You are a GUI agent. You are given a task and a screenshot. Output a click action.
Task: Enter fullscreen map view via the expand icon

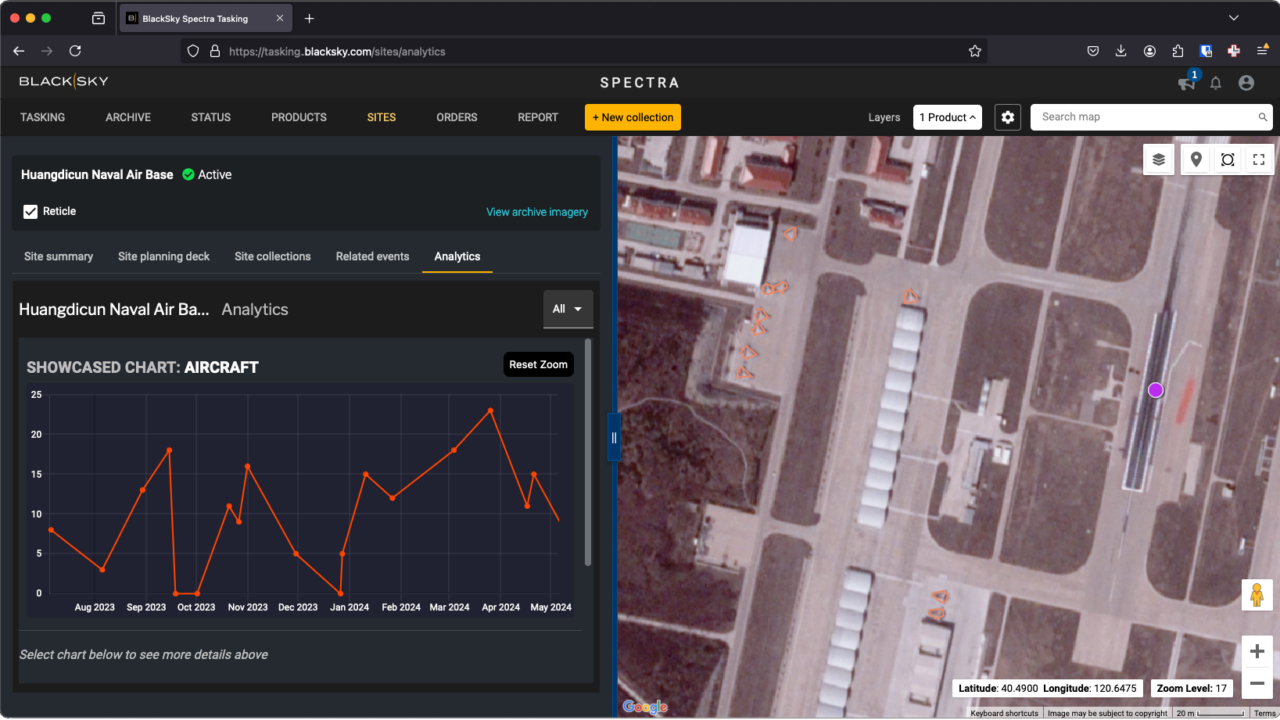[1258, 159]
